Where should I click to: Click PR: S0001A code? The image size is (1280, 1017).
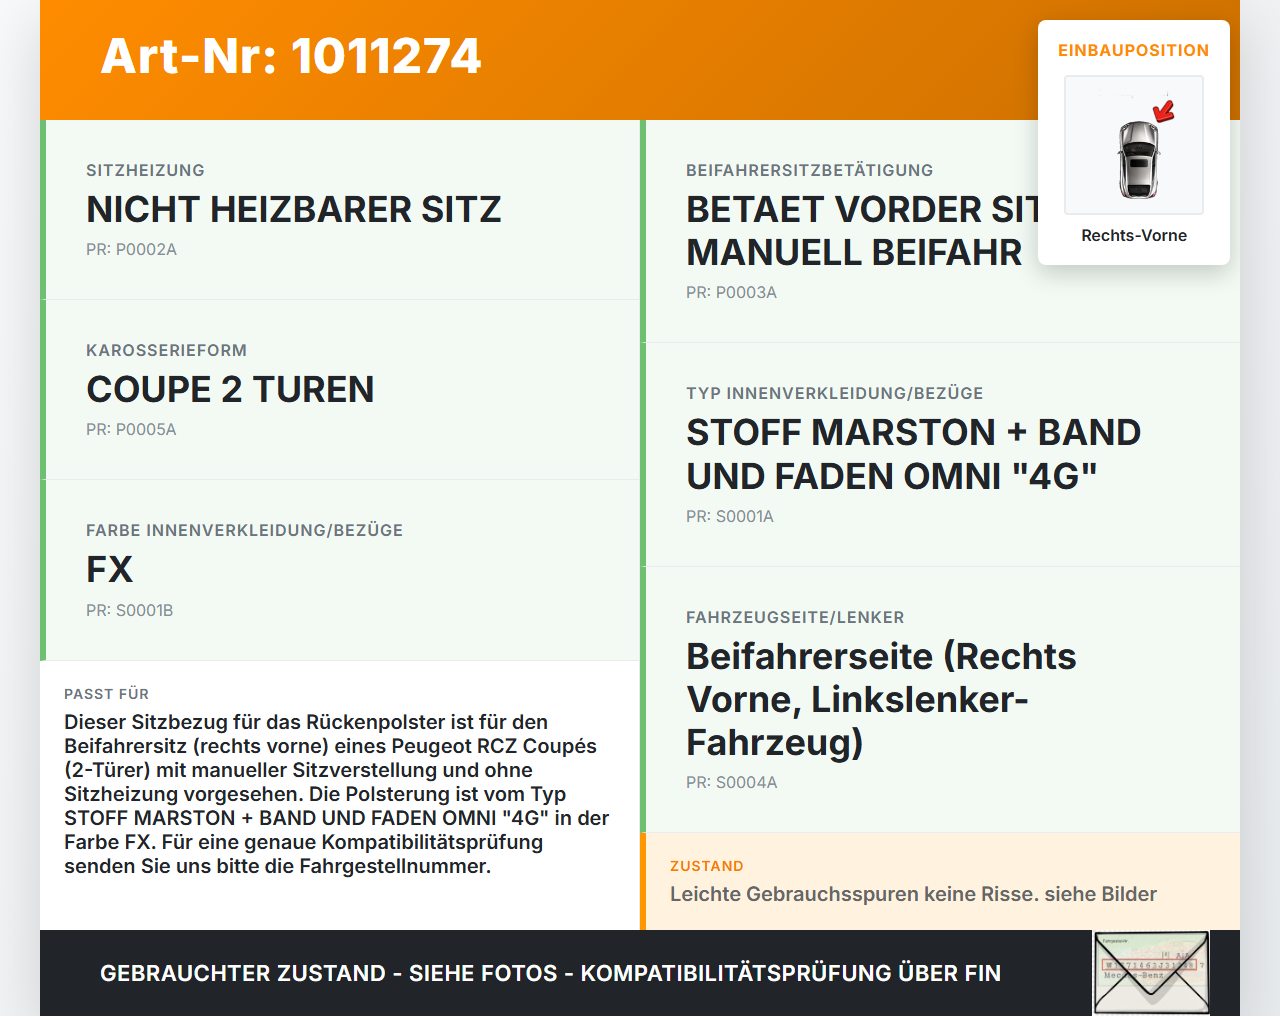click(730, 516)
